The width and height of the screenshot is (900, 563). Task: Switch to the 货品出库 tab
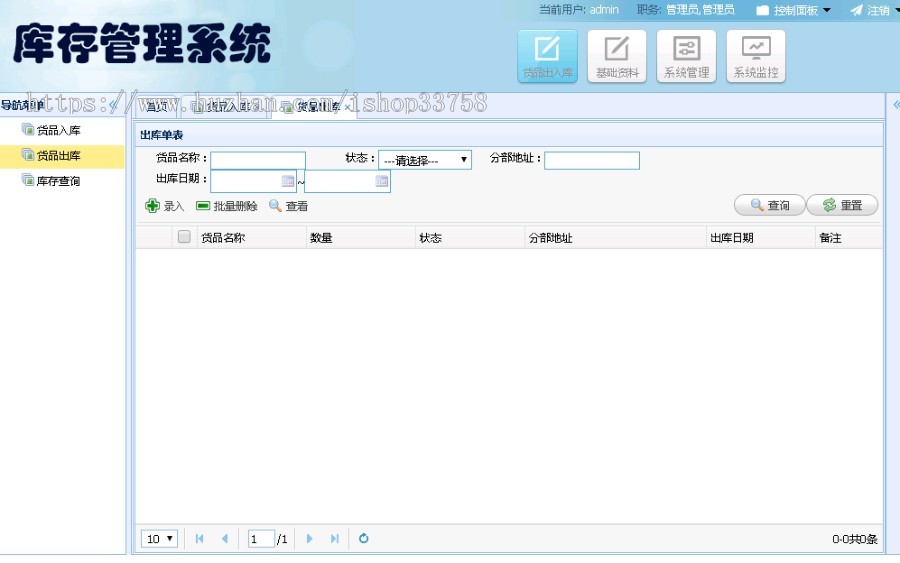tap(313, 107)
